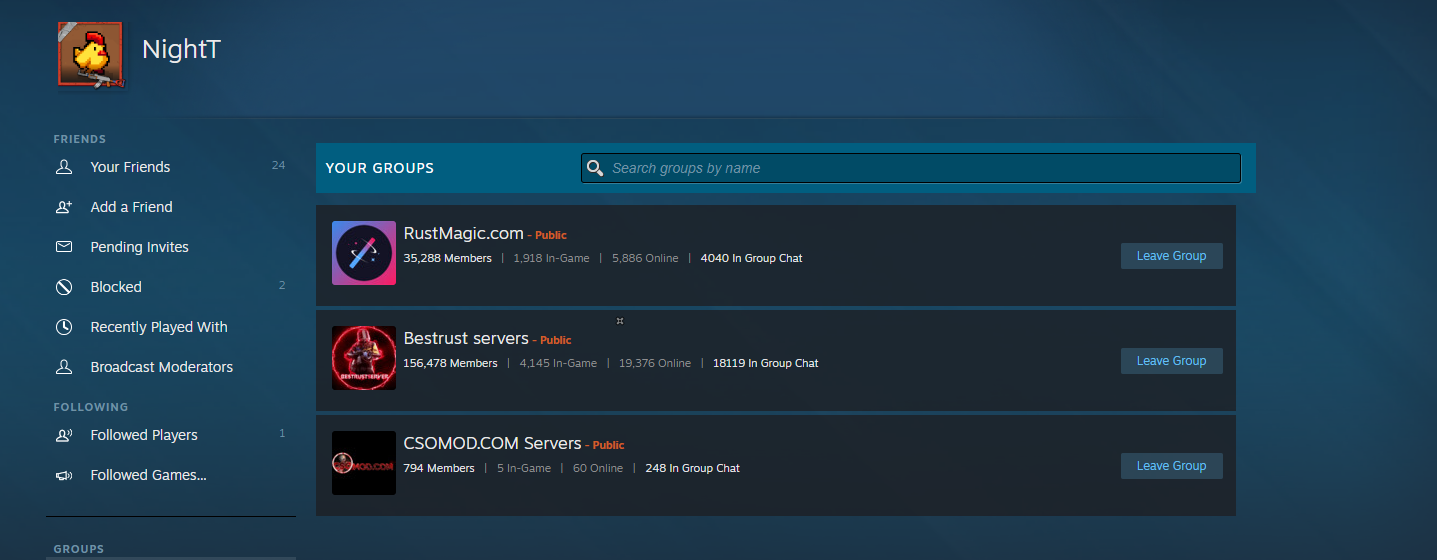Select Pending Invites in the sidebar
Image resolution: width=1437 pixels, height=560 pixels.
tap(139, 247)
